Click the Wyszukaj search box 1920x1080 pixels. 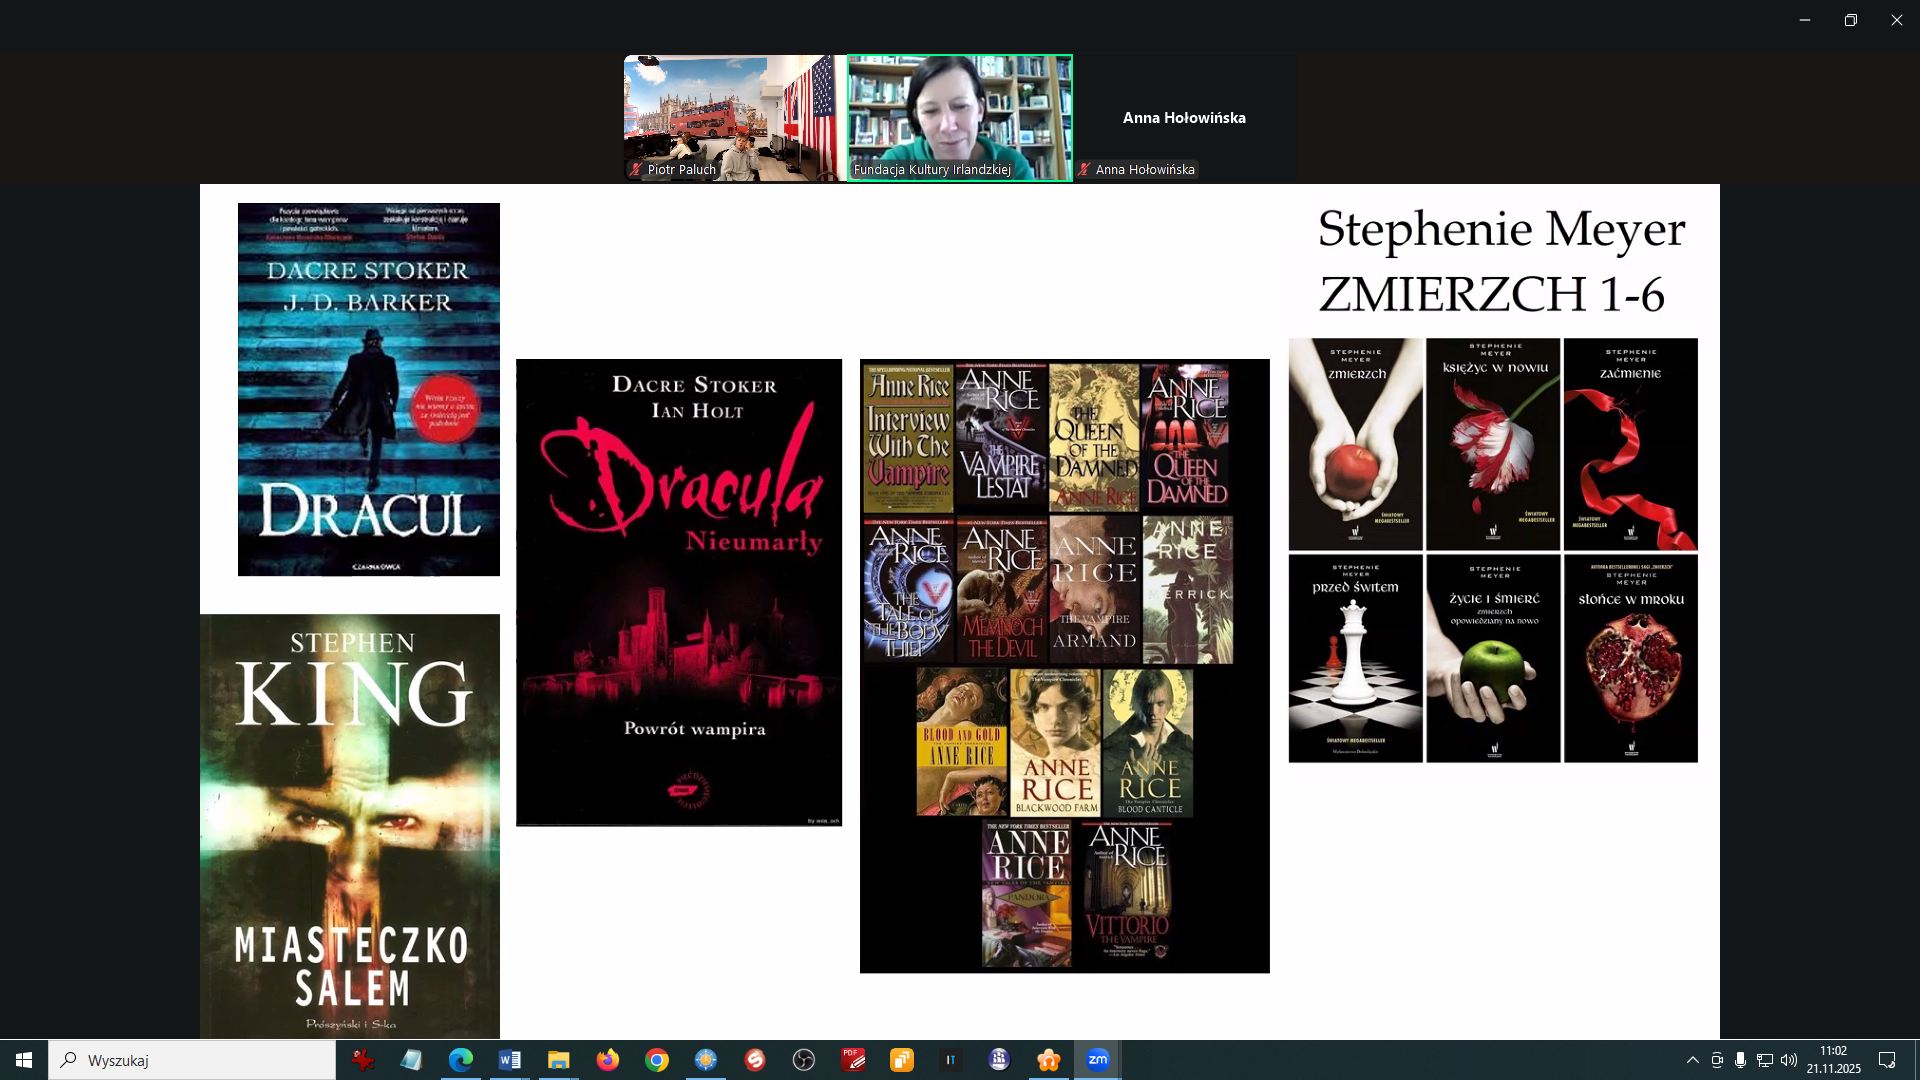(192, 1060)
